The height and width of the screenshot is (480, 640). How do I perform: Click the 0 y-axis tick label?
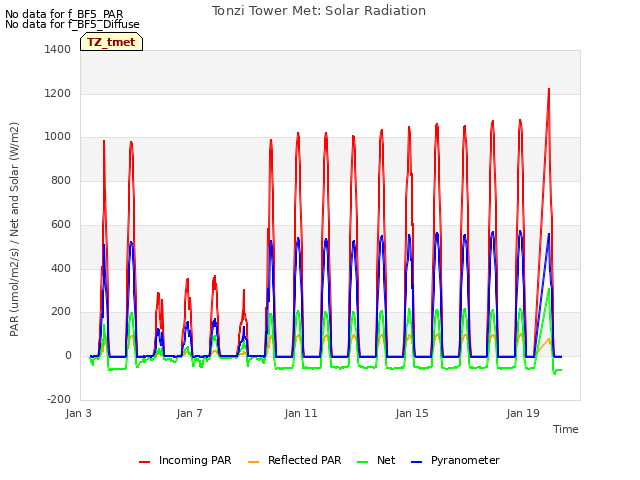click(x=68, y=356)
